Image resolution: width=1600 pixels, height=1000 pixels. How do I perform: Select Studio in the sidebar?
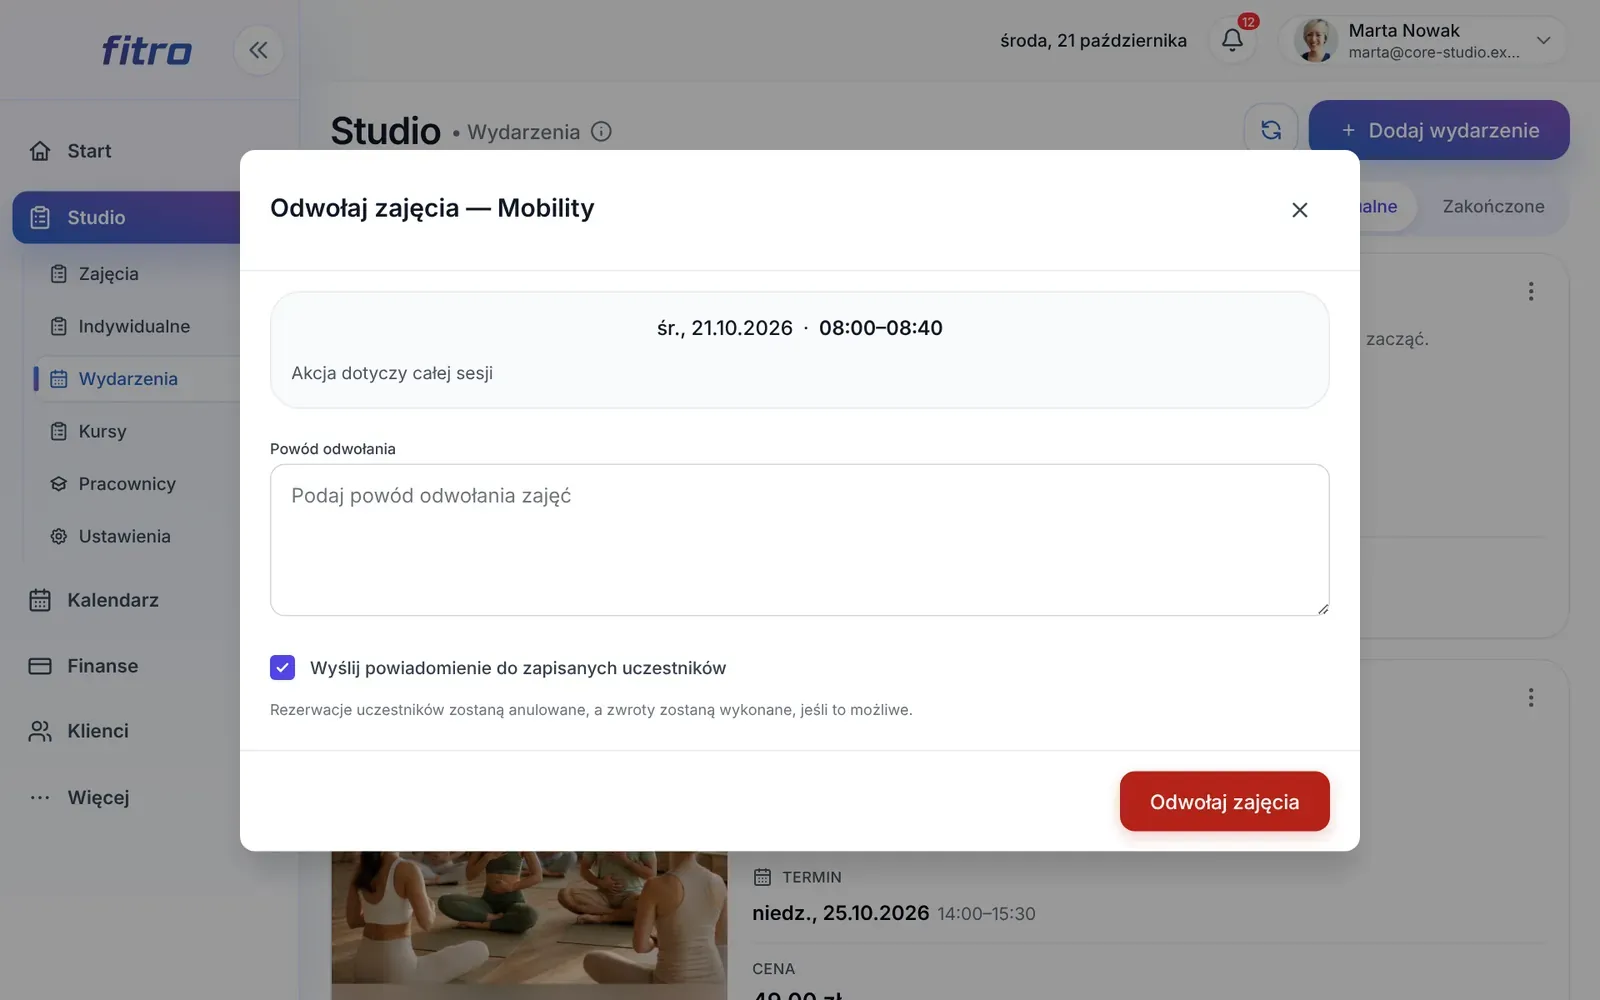[x=126, y=217]
